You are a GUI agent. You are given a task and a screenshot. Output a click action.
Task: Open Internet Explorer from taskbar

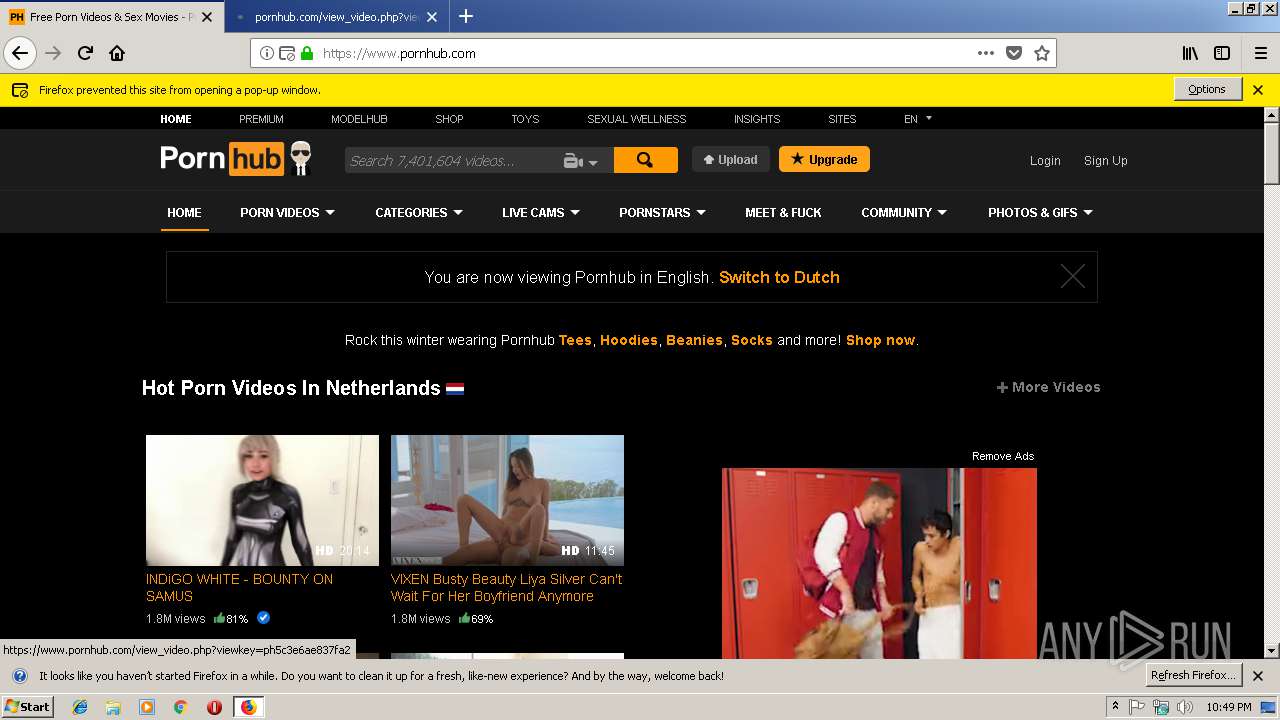(80, 707)
